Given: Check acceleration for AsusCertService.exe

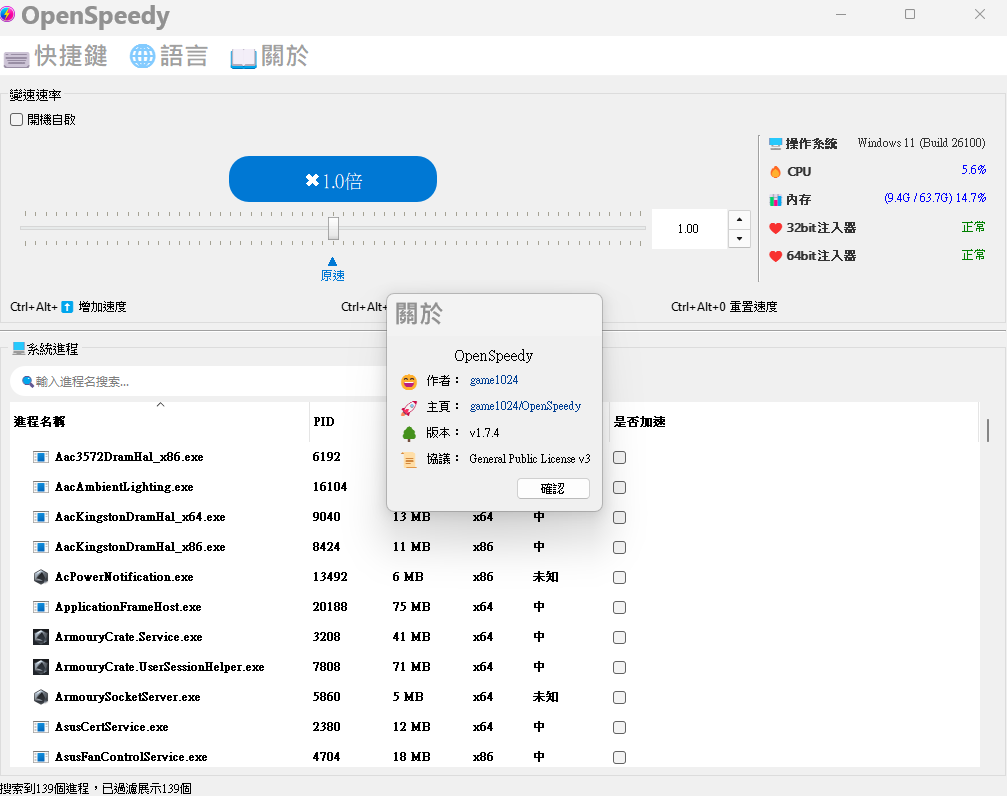Looking at the screenshot, I should pos(619,727).
